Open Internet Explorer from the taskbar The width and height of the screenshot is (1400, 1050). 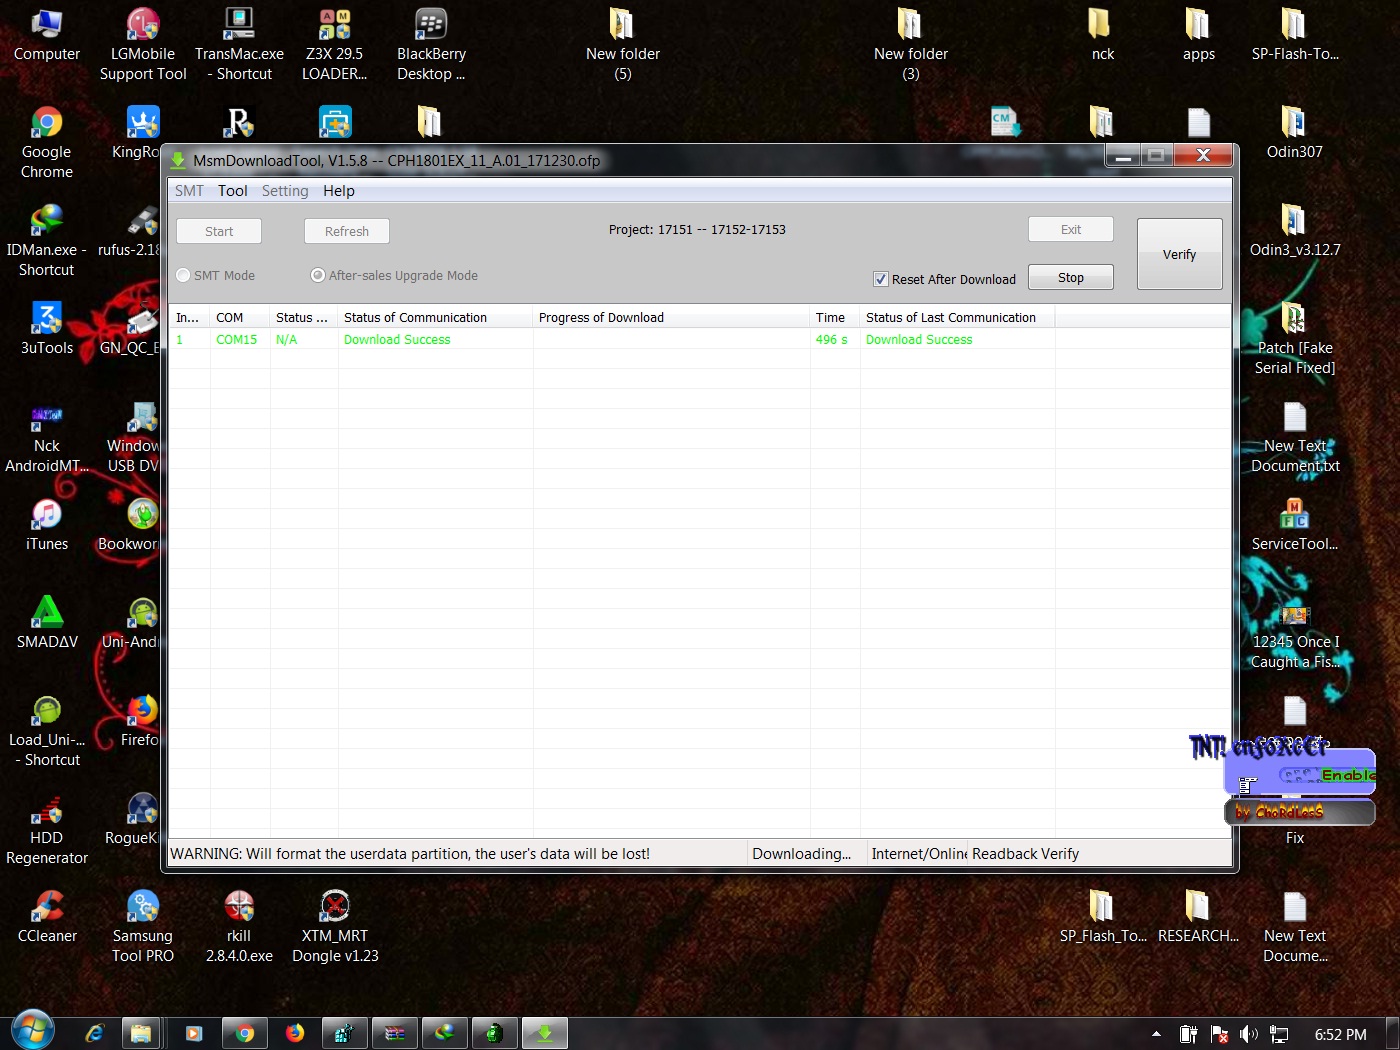(95, 1033)
